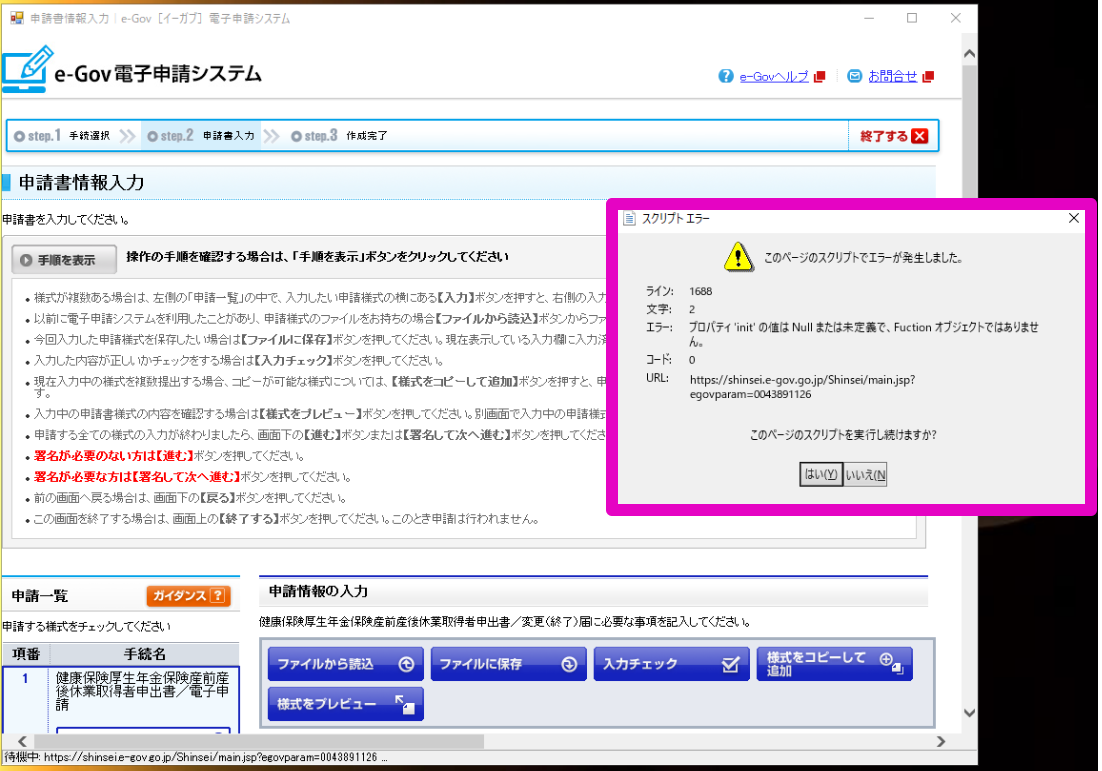Click the 申請書情報入力 page heading
1102x771 pixels.
click(x=82, y=183)
